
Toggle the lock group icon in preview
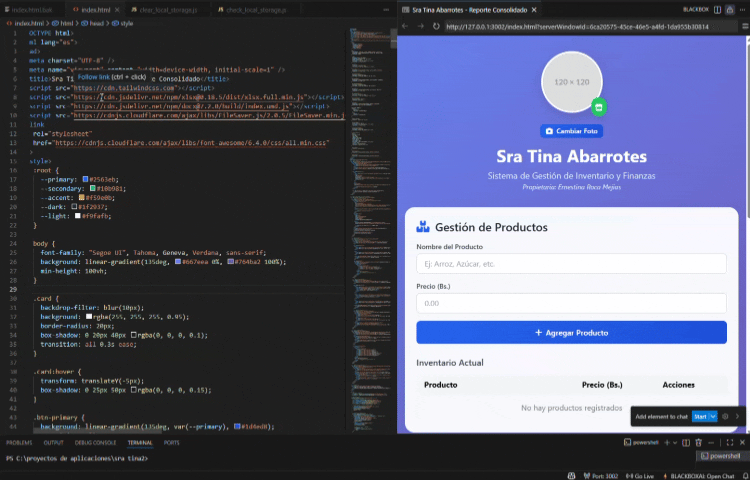tap(729, 10)
